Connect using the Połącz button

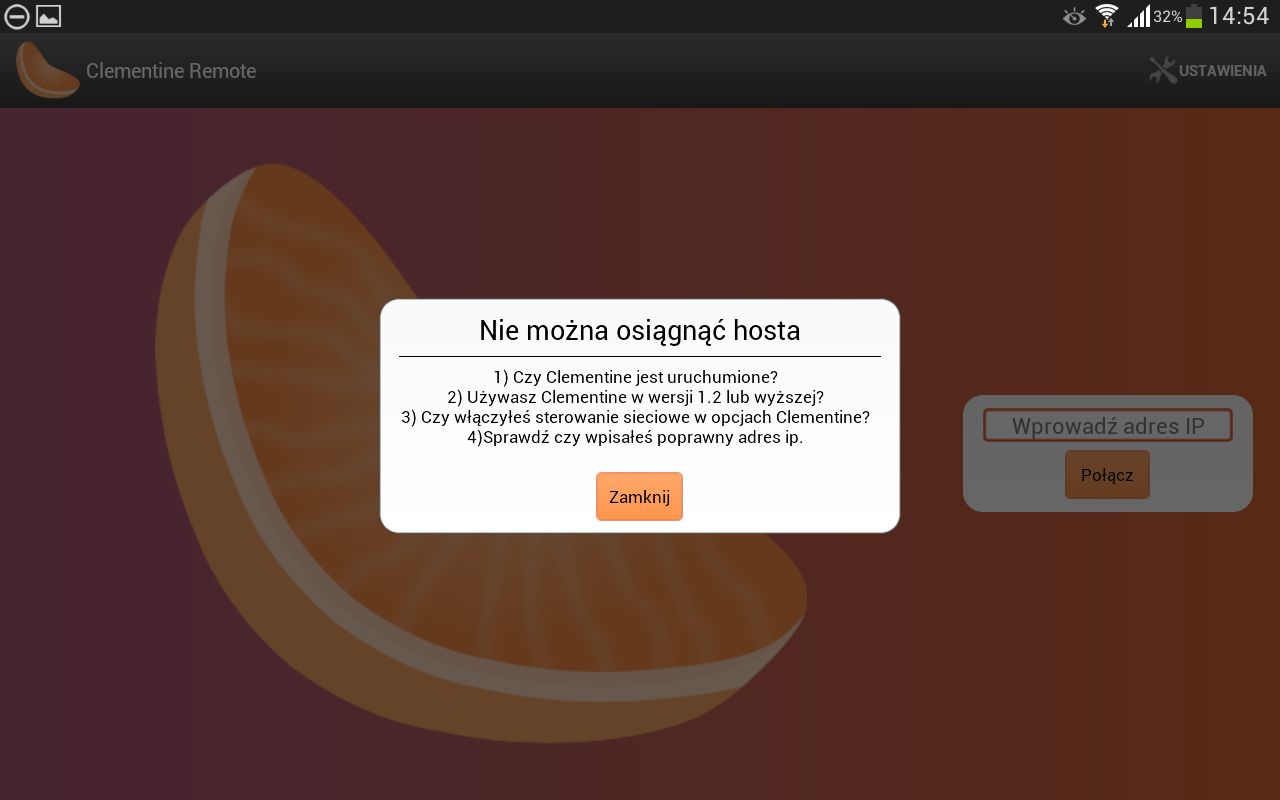pos(1107,475)
